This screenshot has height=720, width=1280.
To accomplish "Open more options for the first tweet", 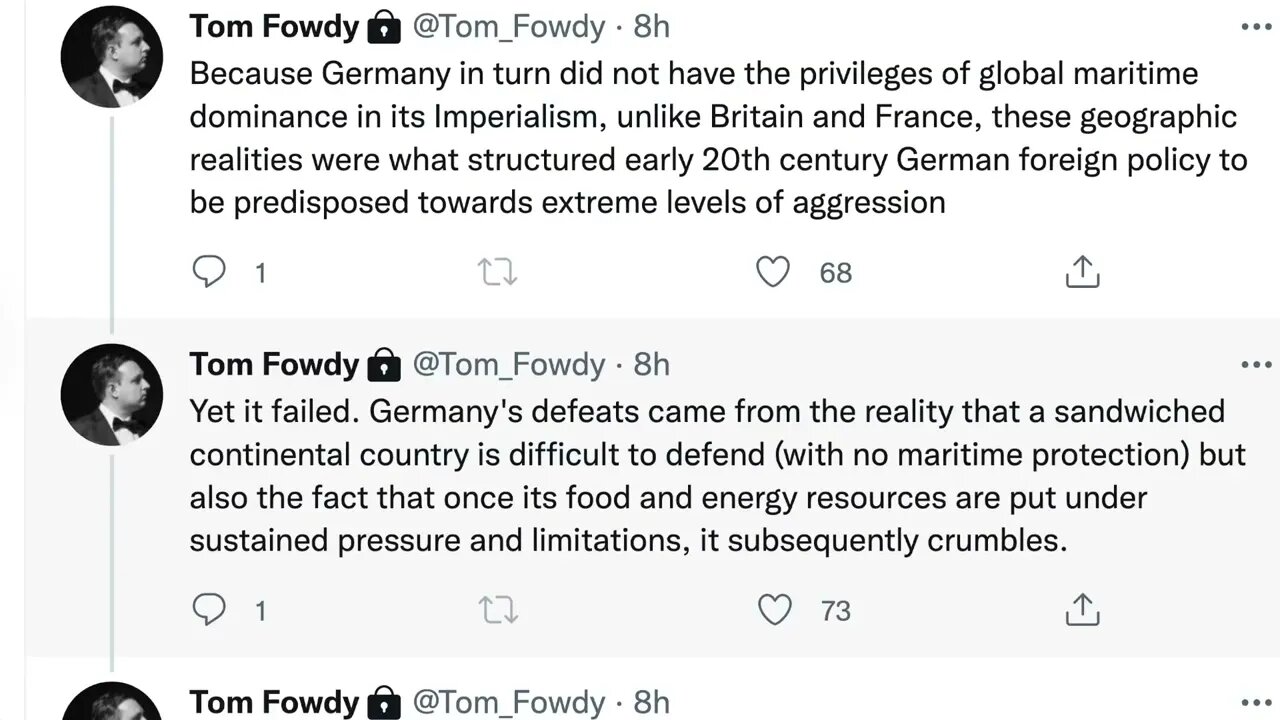I will [x=1256, y=27].
